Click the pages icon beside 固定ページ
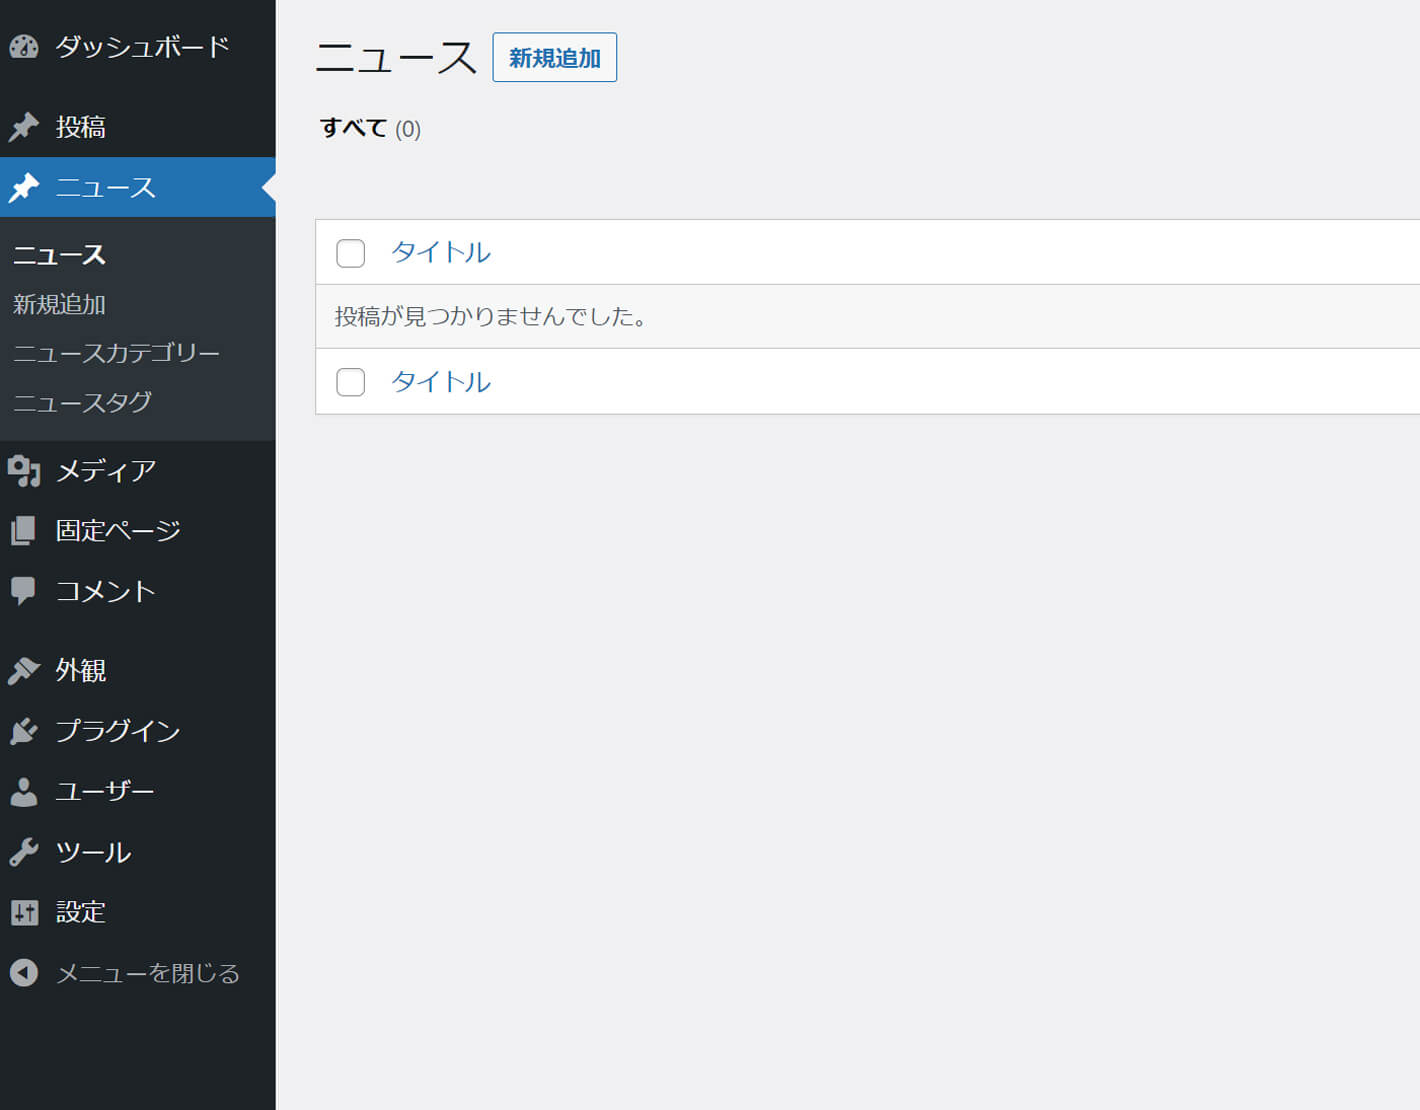 click(24, 530)
